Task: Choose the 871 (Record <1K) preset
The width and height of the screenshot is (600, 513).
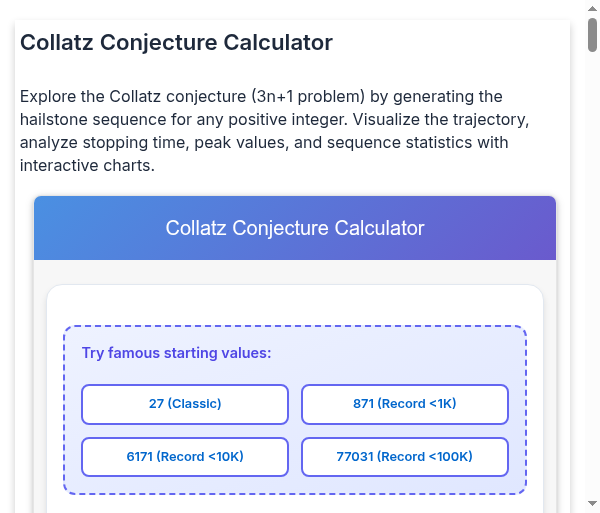Action: 405,404
